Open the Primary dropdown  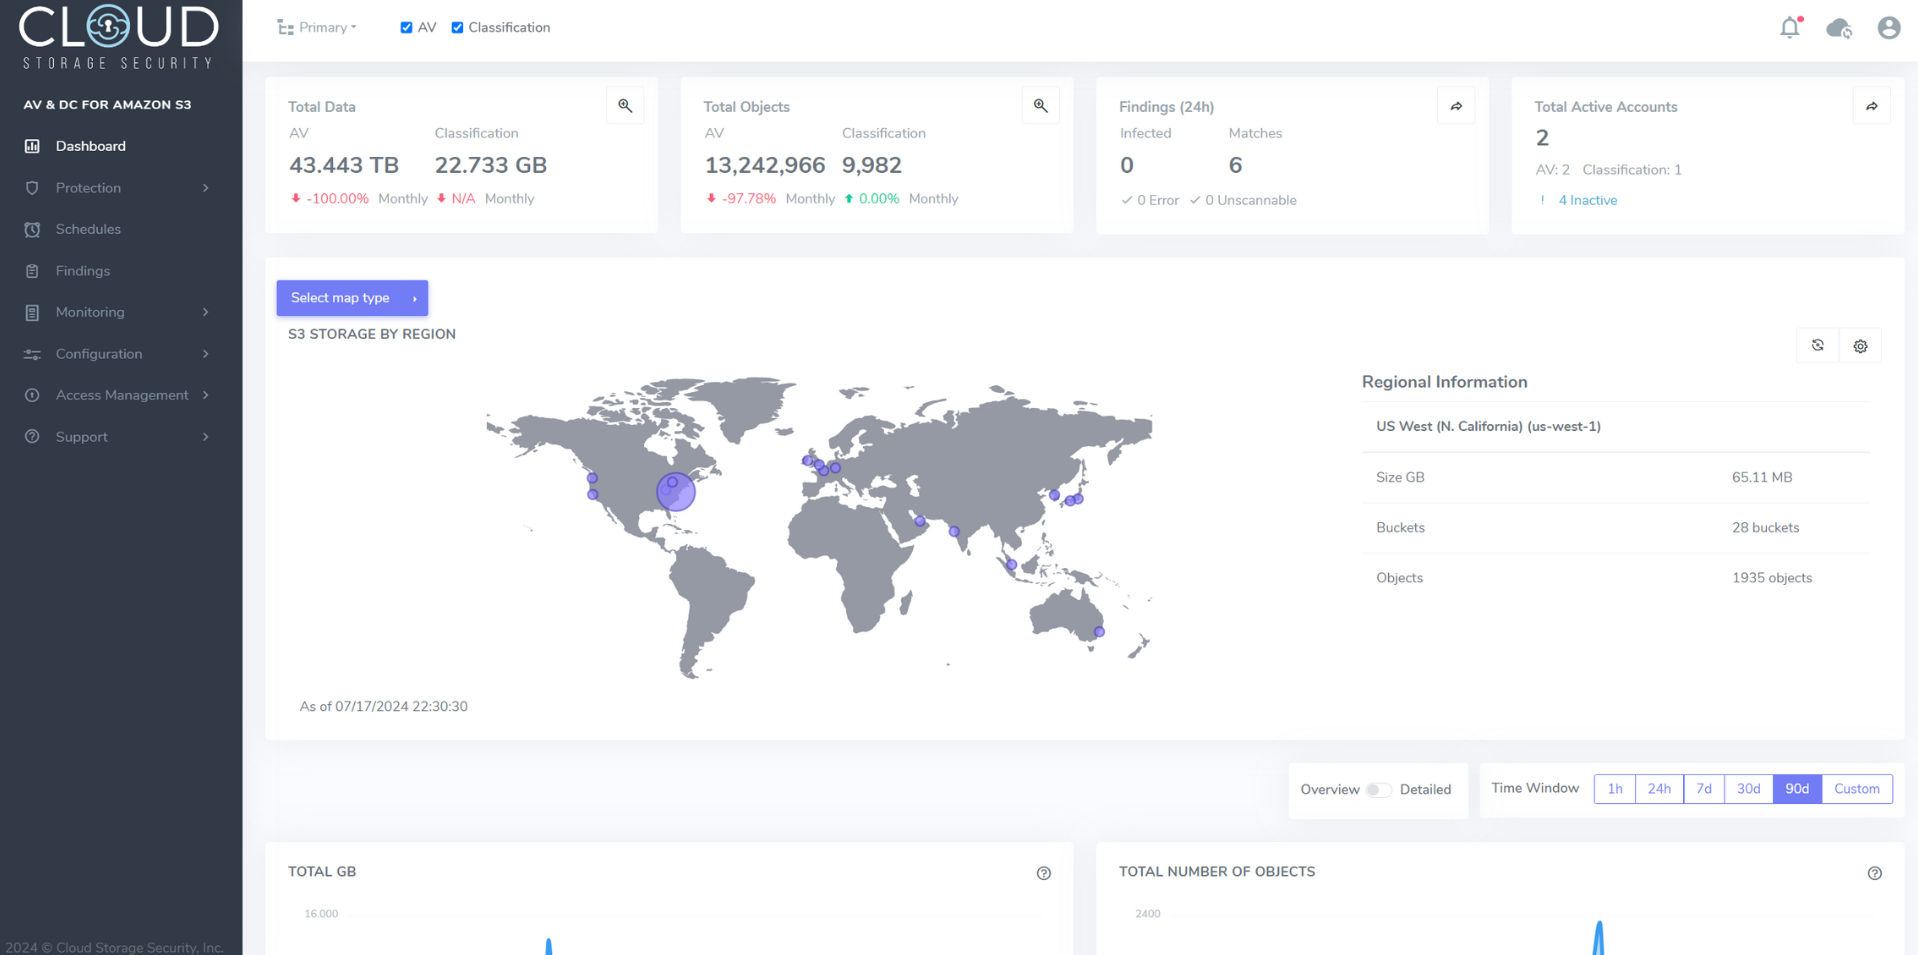317,28
